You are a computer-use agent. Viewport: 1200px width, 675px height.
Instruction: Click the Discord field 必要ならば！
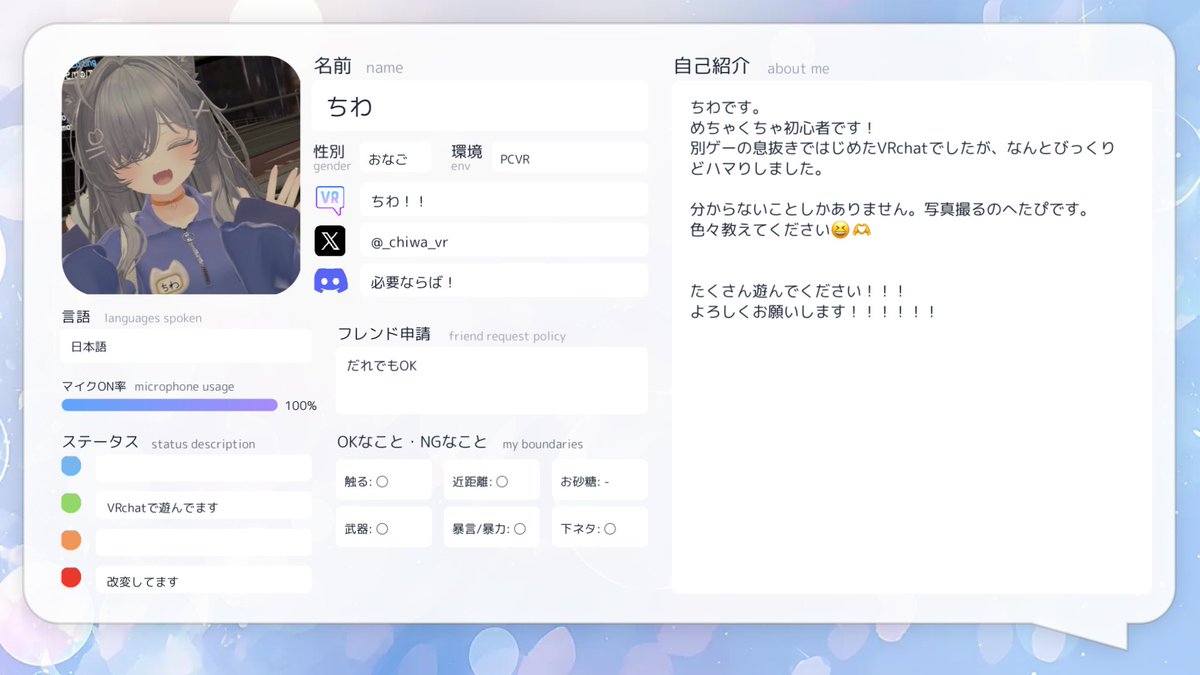coord(504,281)
